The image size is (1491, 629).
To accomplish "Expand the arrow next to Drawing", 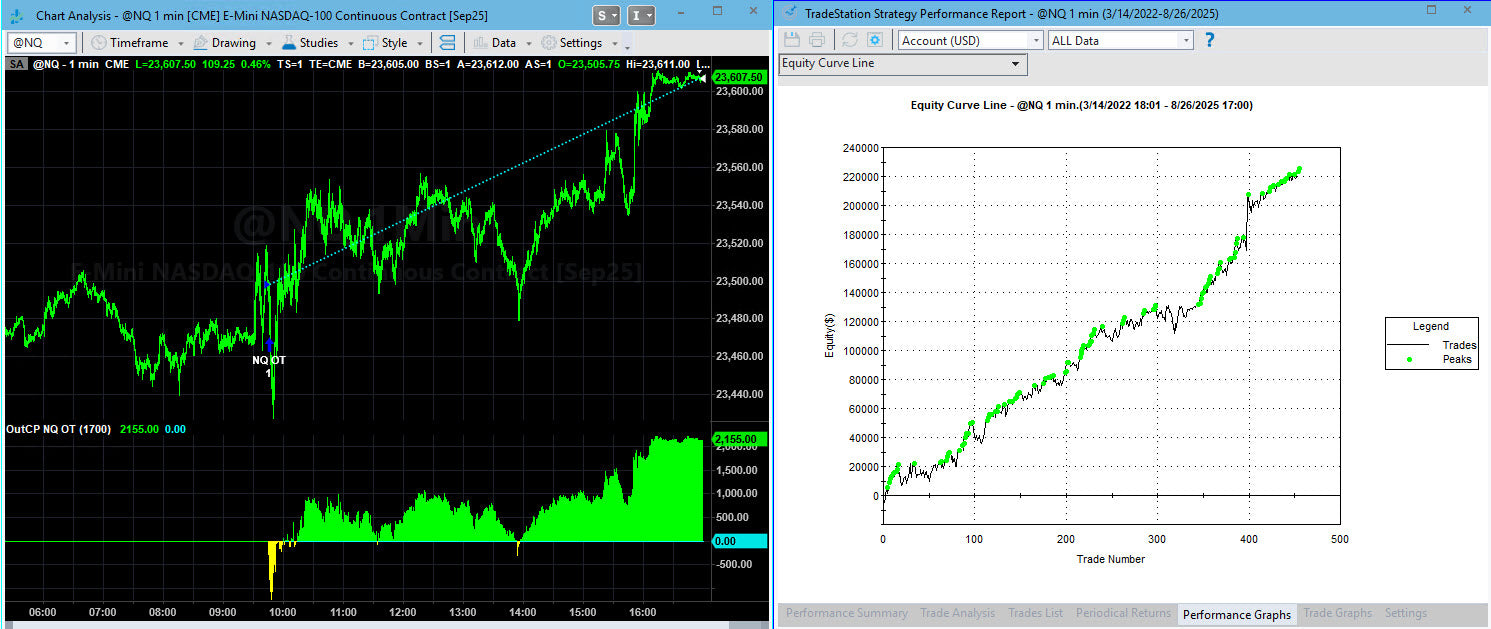I will 269,44.
